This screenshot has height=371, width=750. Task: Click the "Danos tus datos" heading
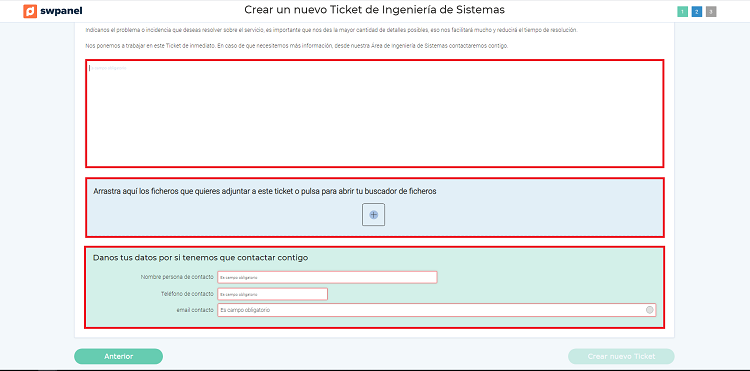tap(200, 257)
